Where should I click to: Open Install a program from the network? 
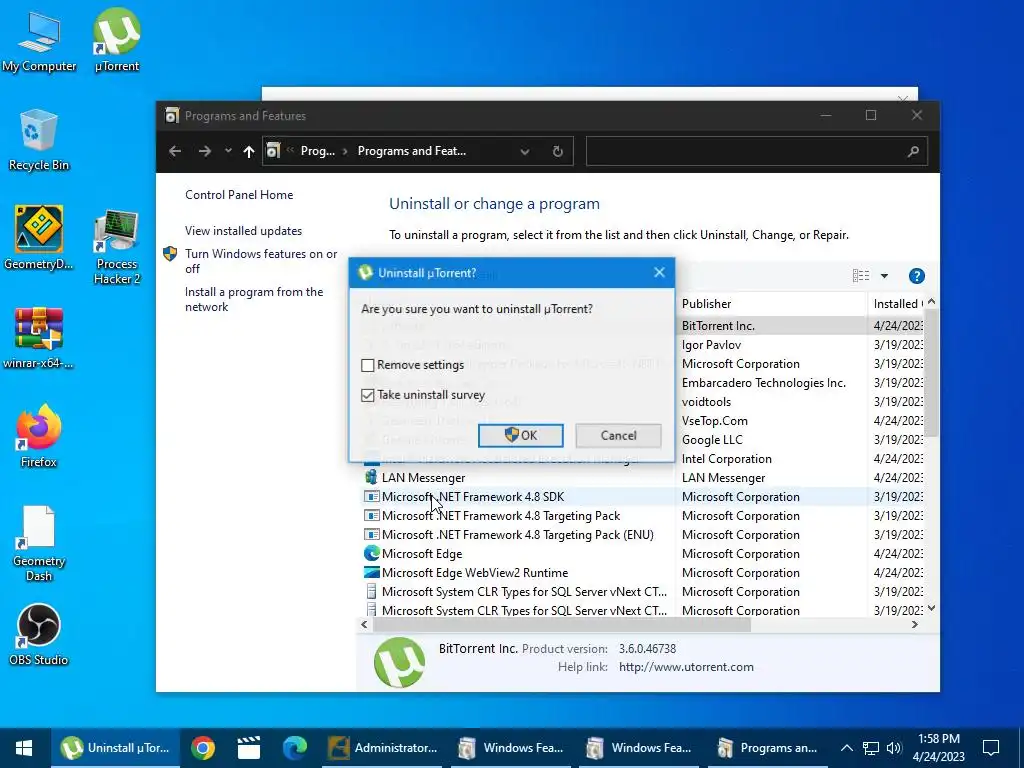254,299
